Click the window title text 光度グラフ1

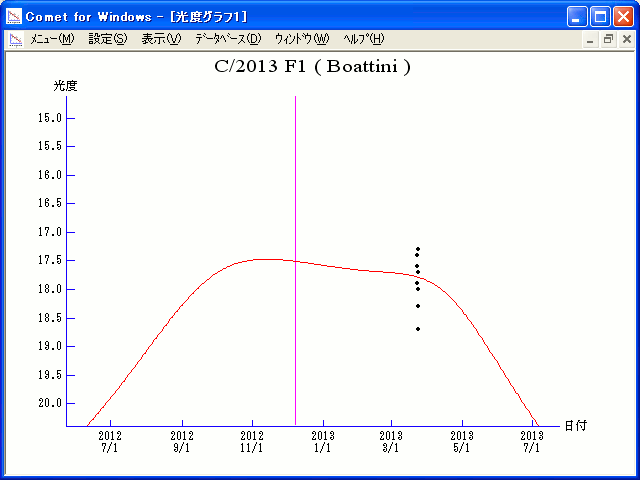(x=209, y=17)
